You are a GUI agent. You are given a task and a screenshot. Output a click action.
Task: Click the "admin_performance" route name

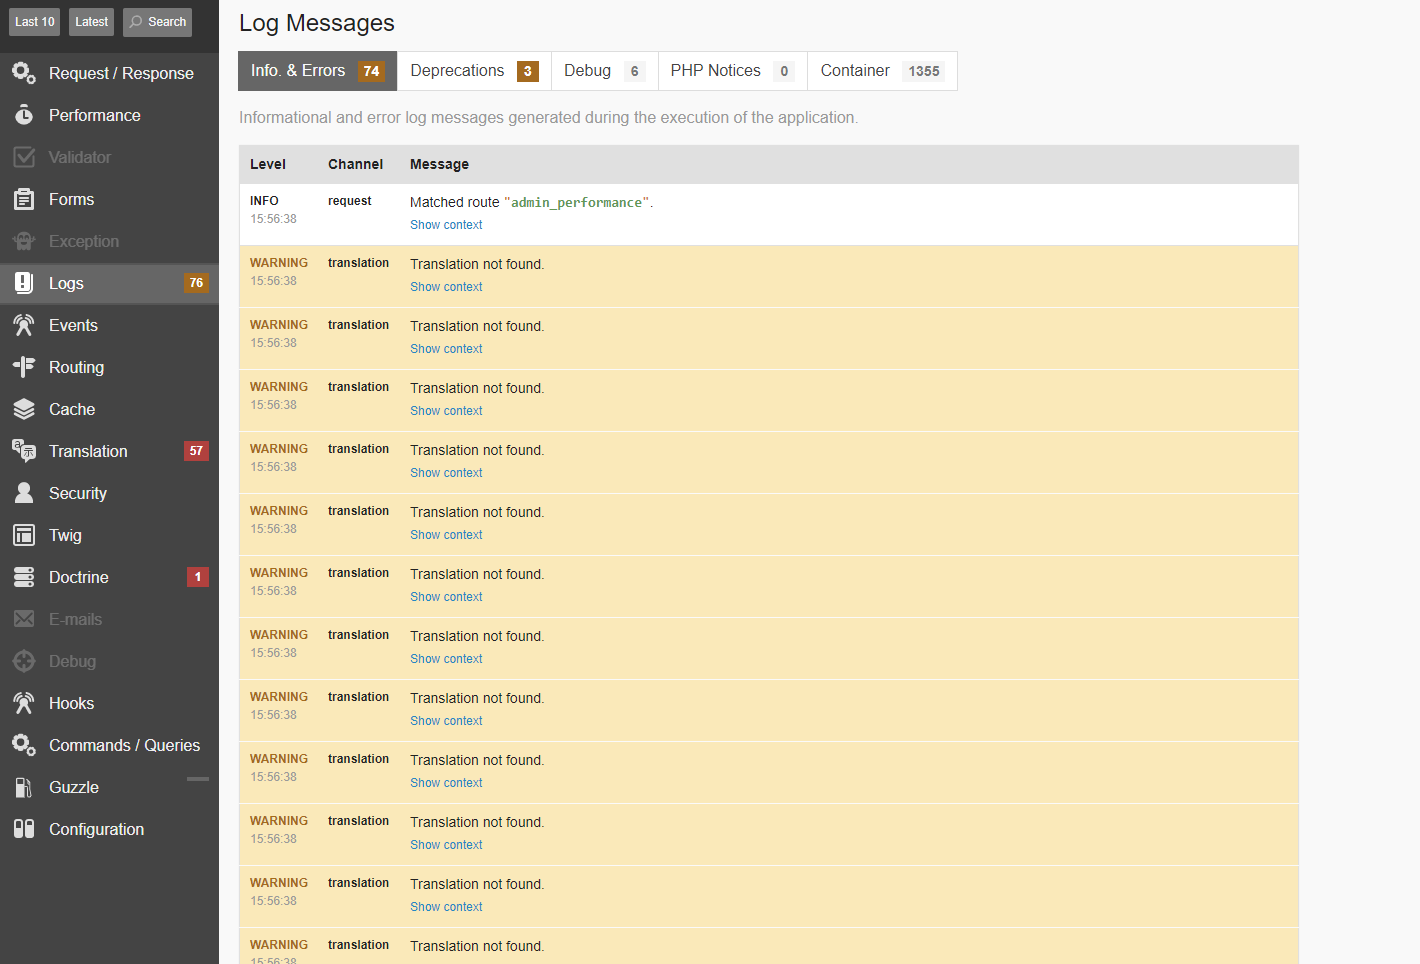coord(577,203)
